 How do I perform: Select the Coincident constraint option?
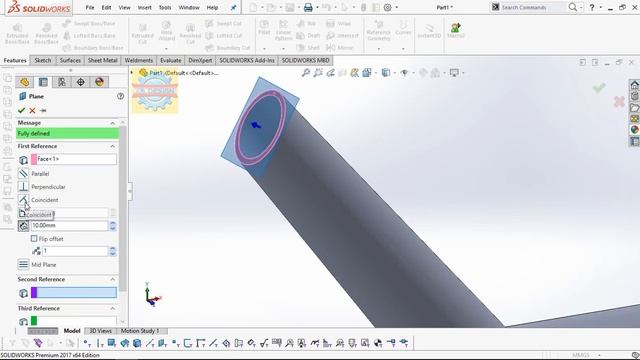coord(23,200)
